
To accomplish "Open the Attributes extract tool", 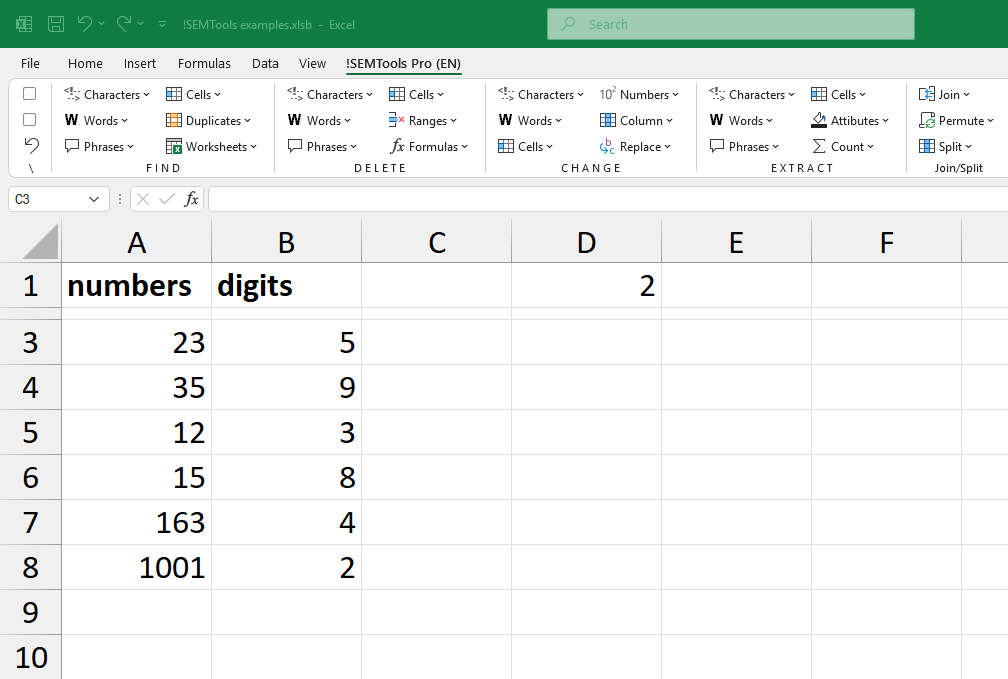I will pyautogui.click(x=850, y=120).
